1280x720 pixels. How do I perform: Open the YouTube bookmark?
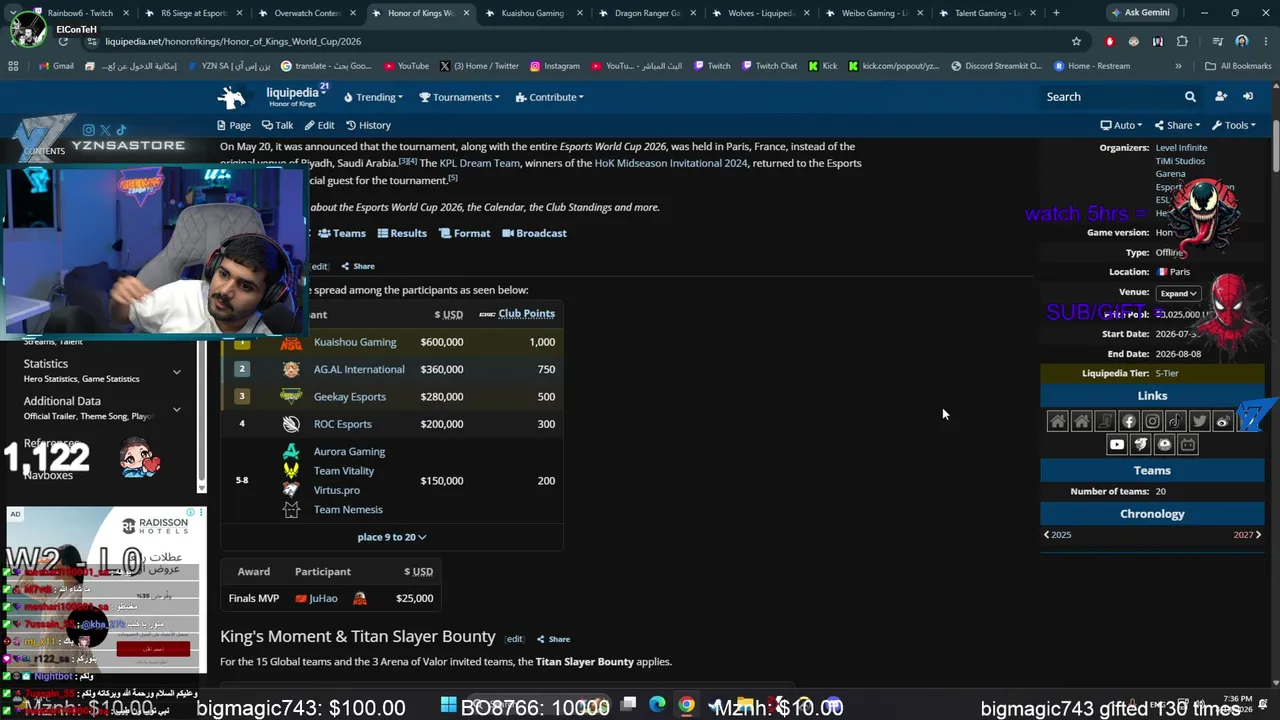pos(405,66)
